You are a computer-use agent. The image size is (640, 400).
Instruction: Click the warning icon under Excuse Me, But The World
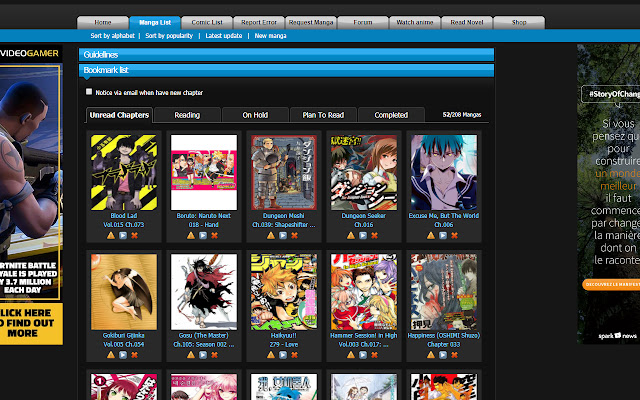[x=431, y=236]
